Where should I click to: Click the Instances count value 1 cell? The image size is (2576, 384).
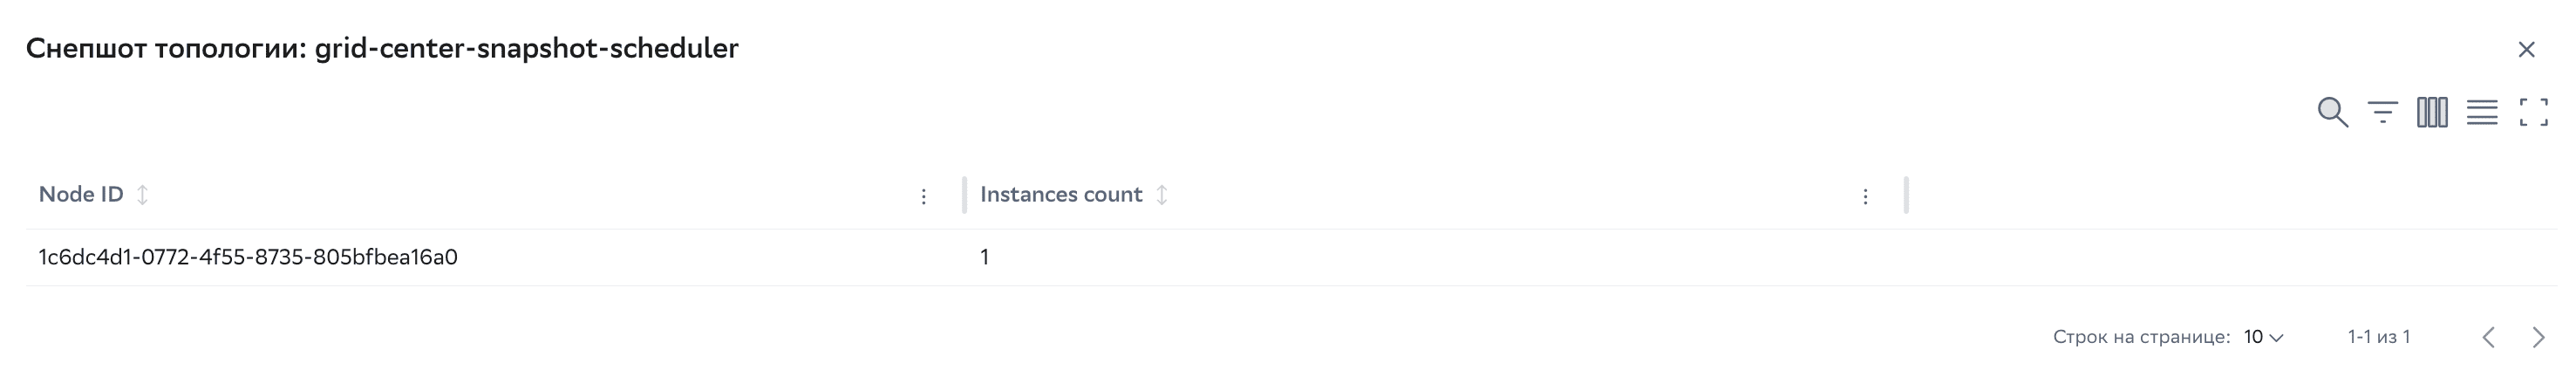pyautogui.click(x=985, y=258)
